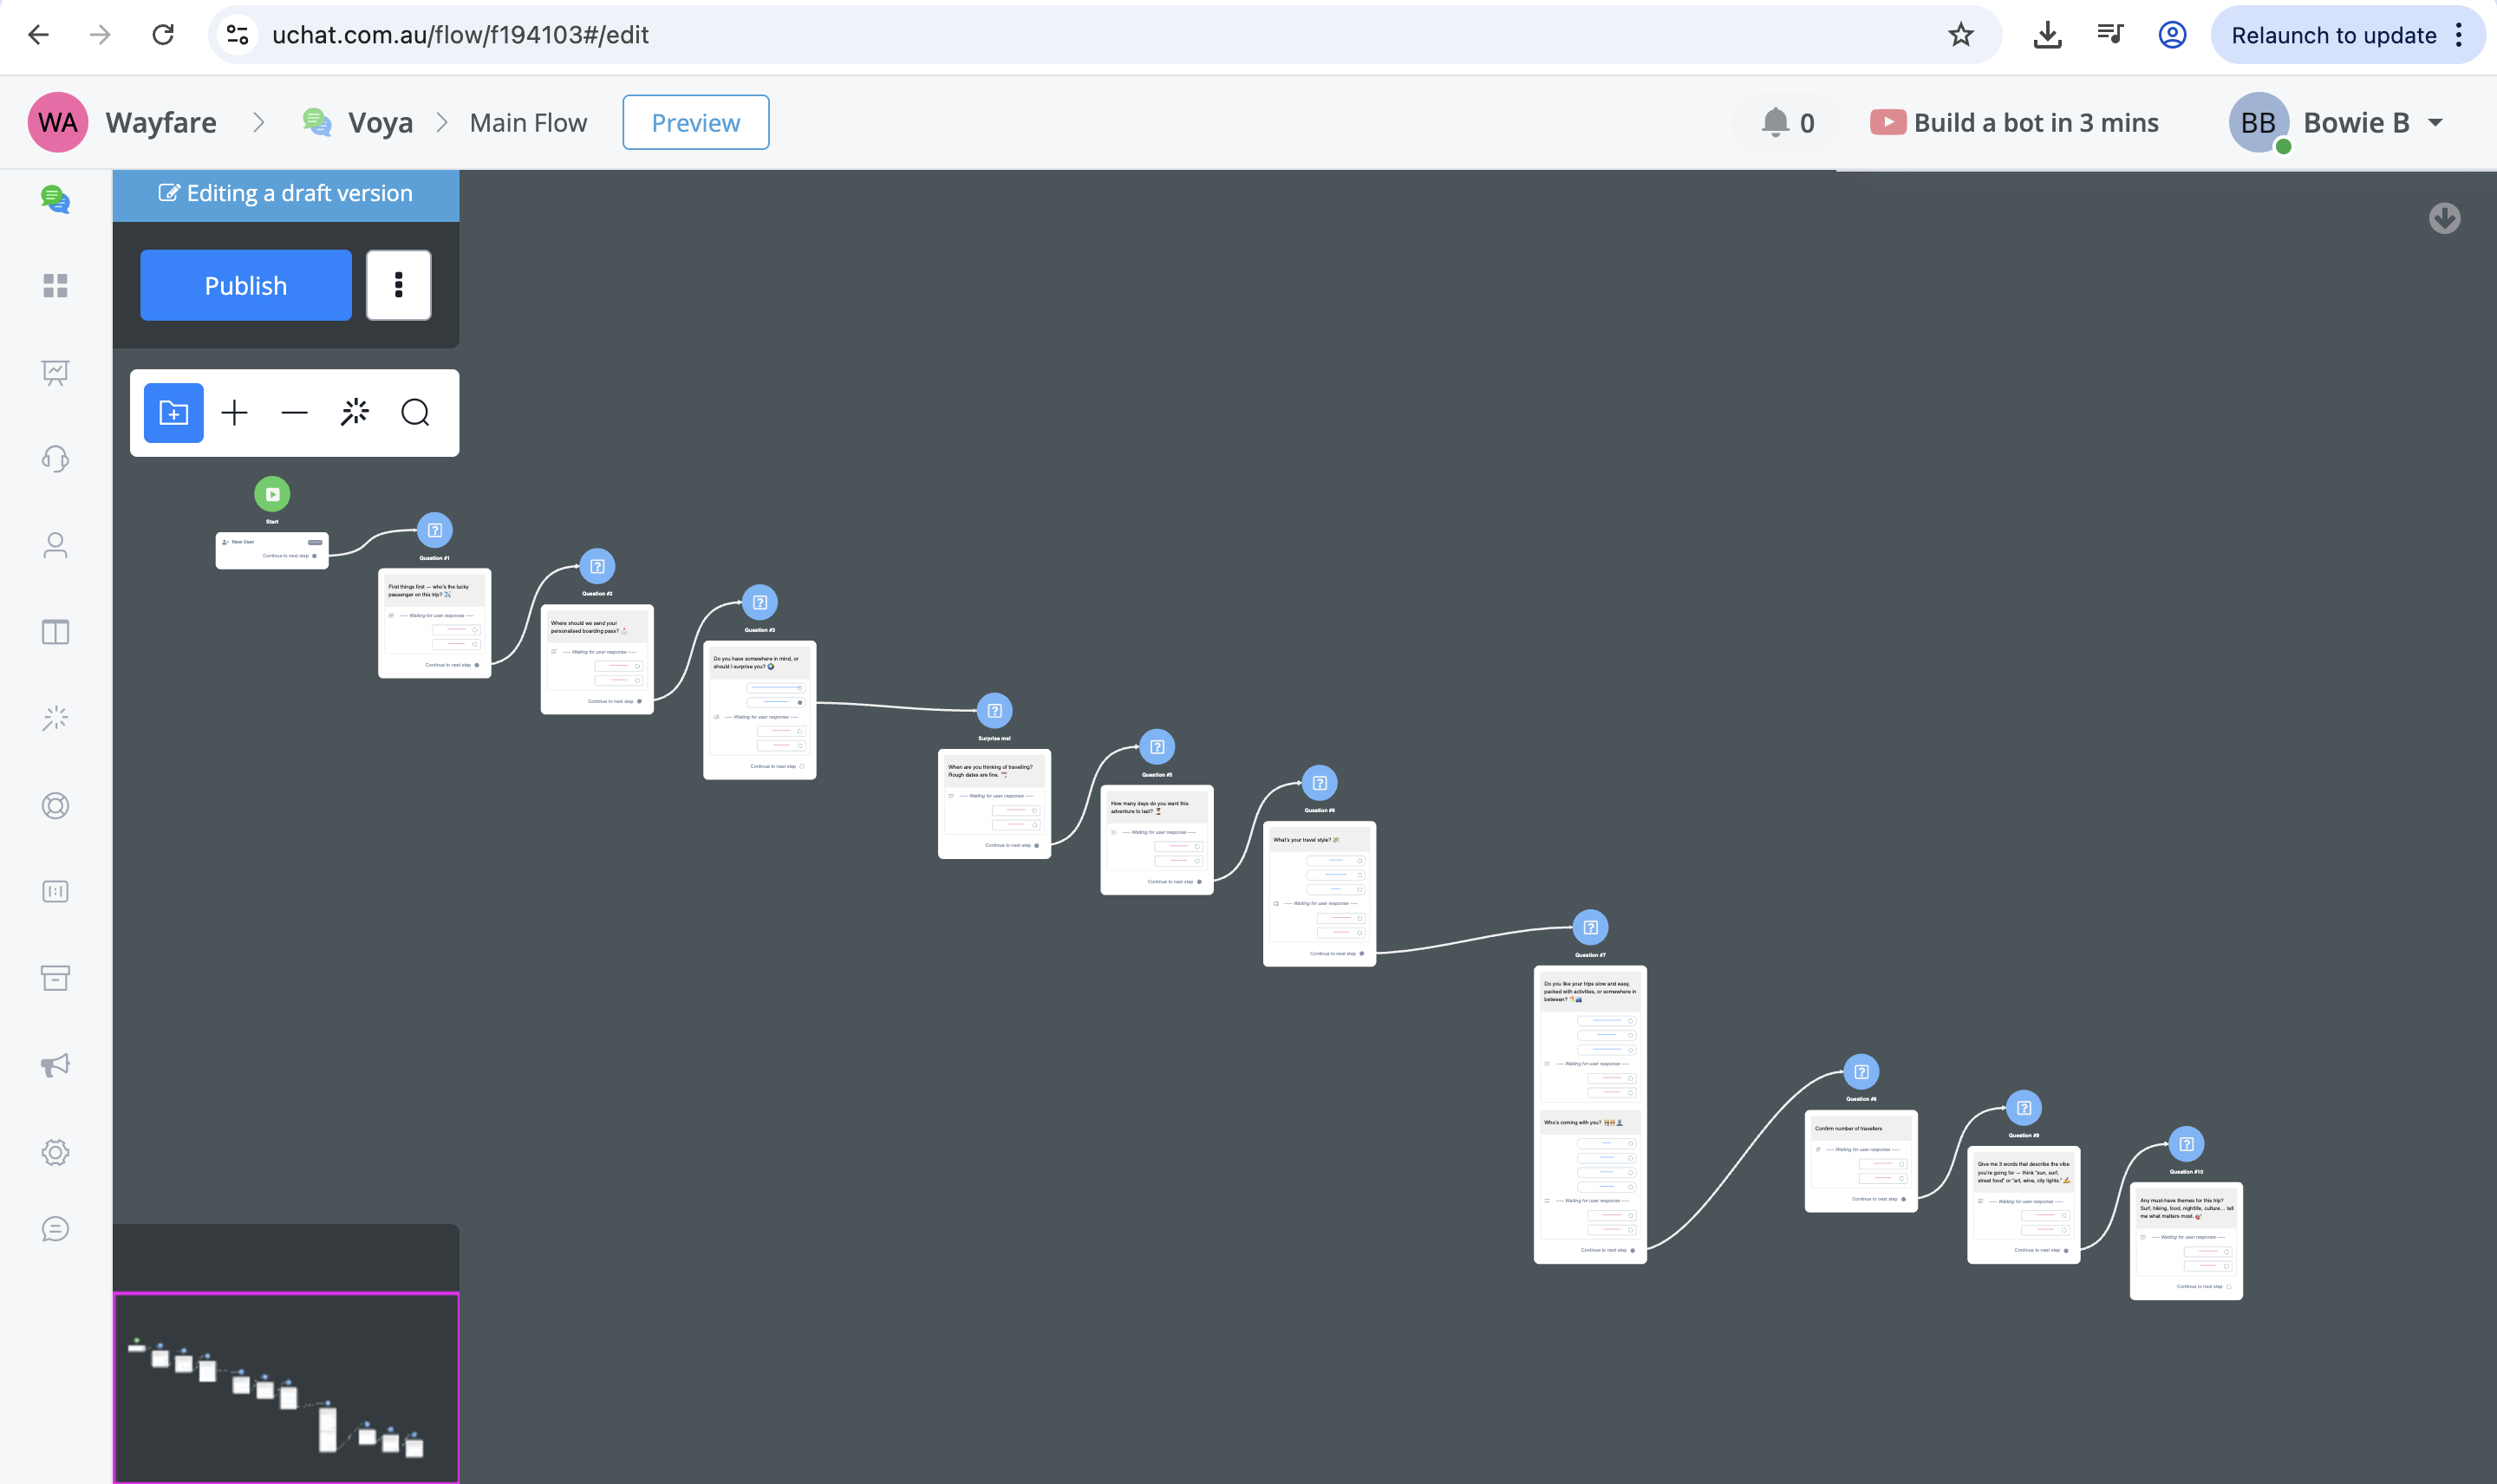2497x1484 pixels.
Task: Click the 'Editing a draft version' banner
Action: click(286, 194)
